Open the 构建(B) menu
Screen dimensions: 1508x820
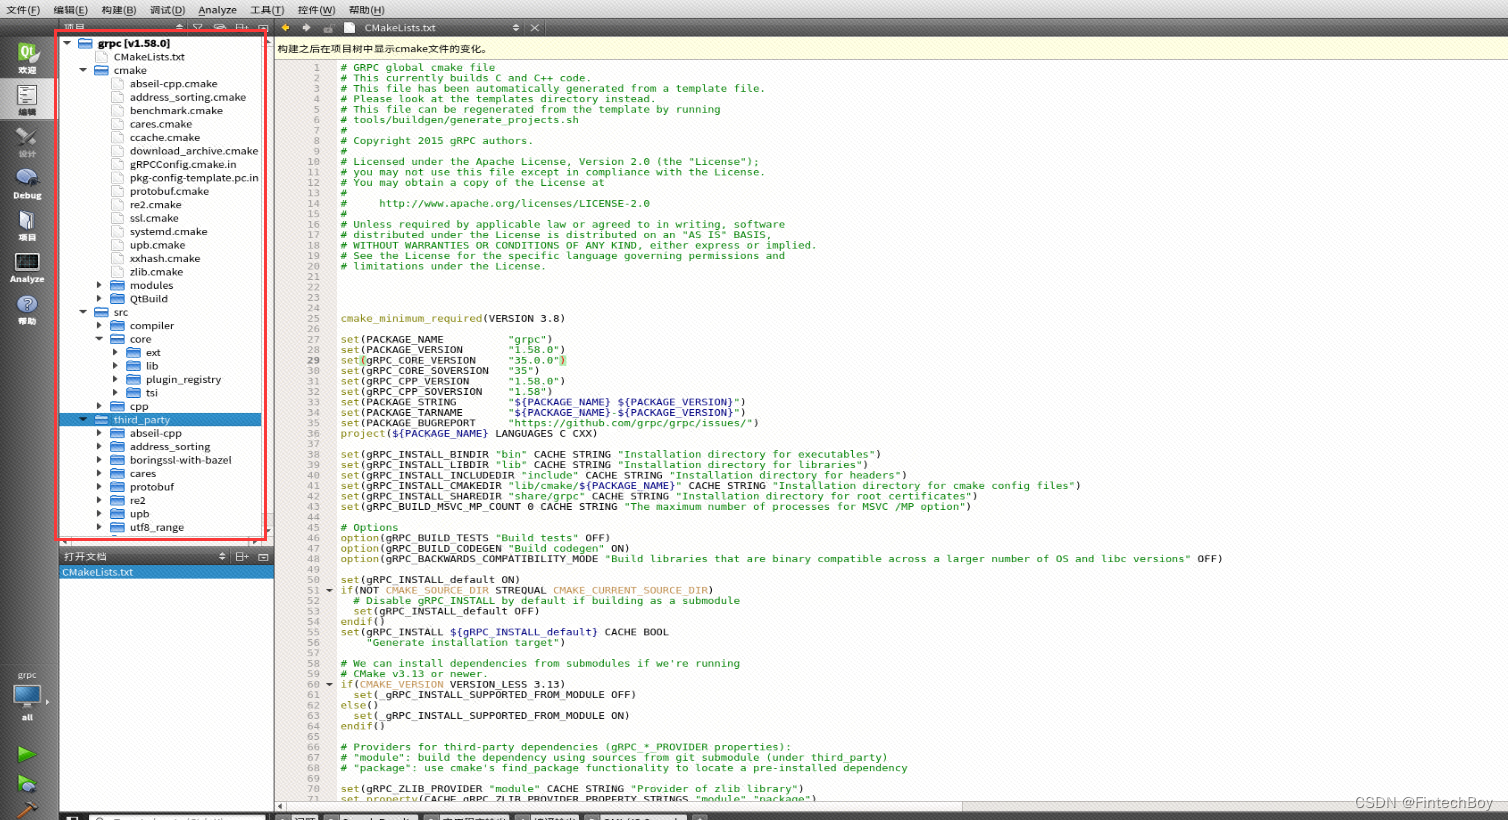point(118,10)
